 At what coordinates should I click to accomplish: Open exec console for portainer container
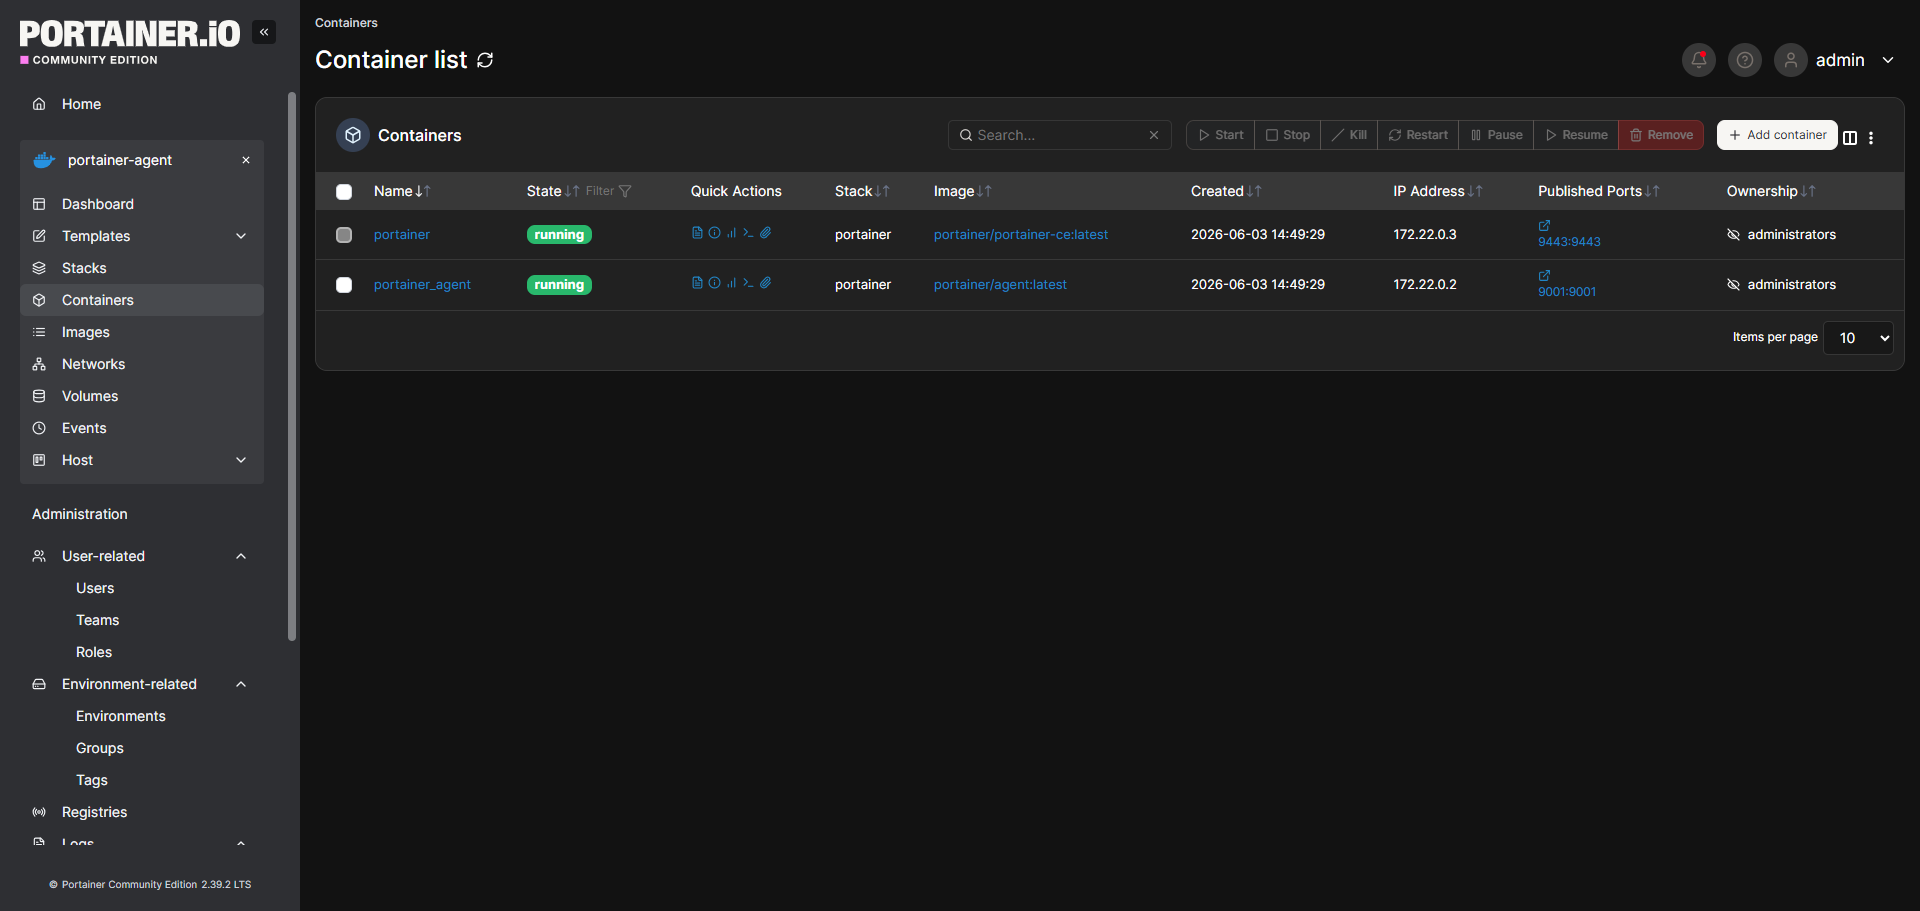748,233
